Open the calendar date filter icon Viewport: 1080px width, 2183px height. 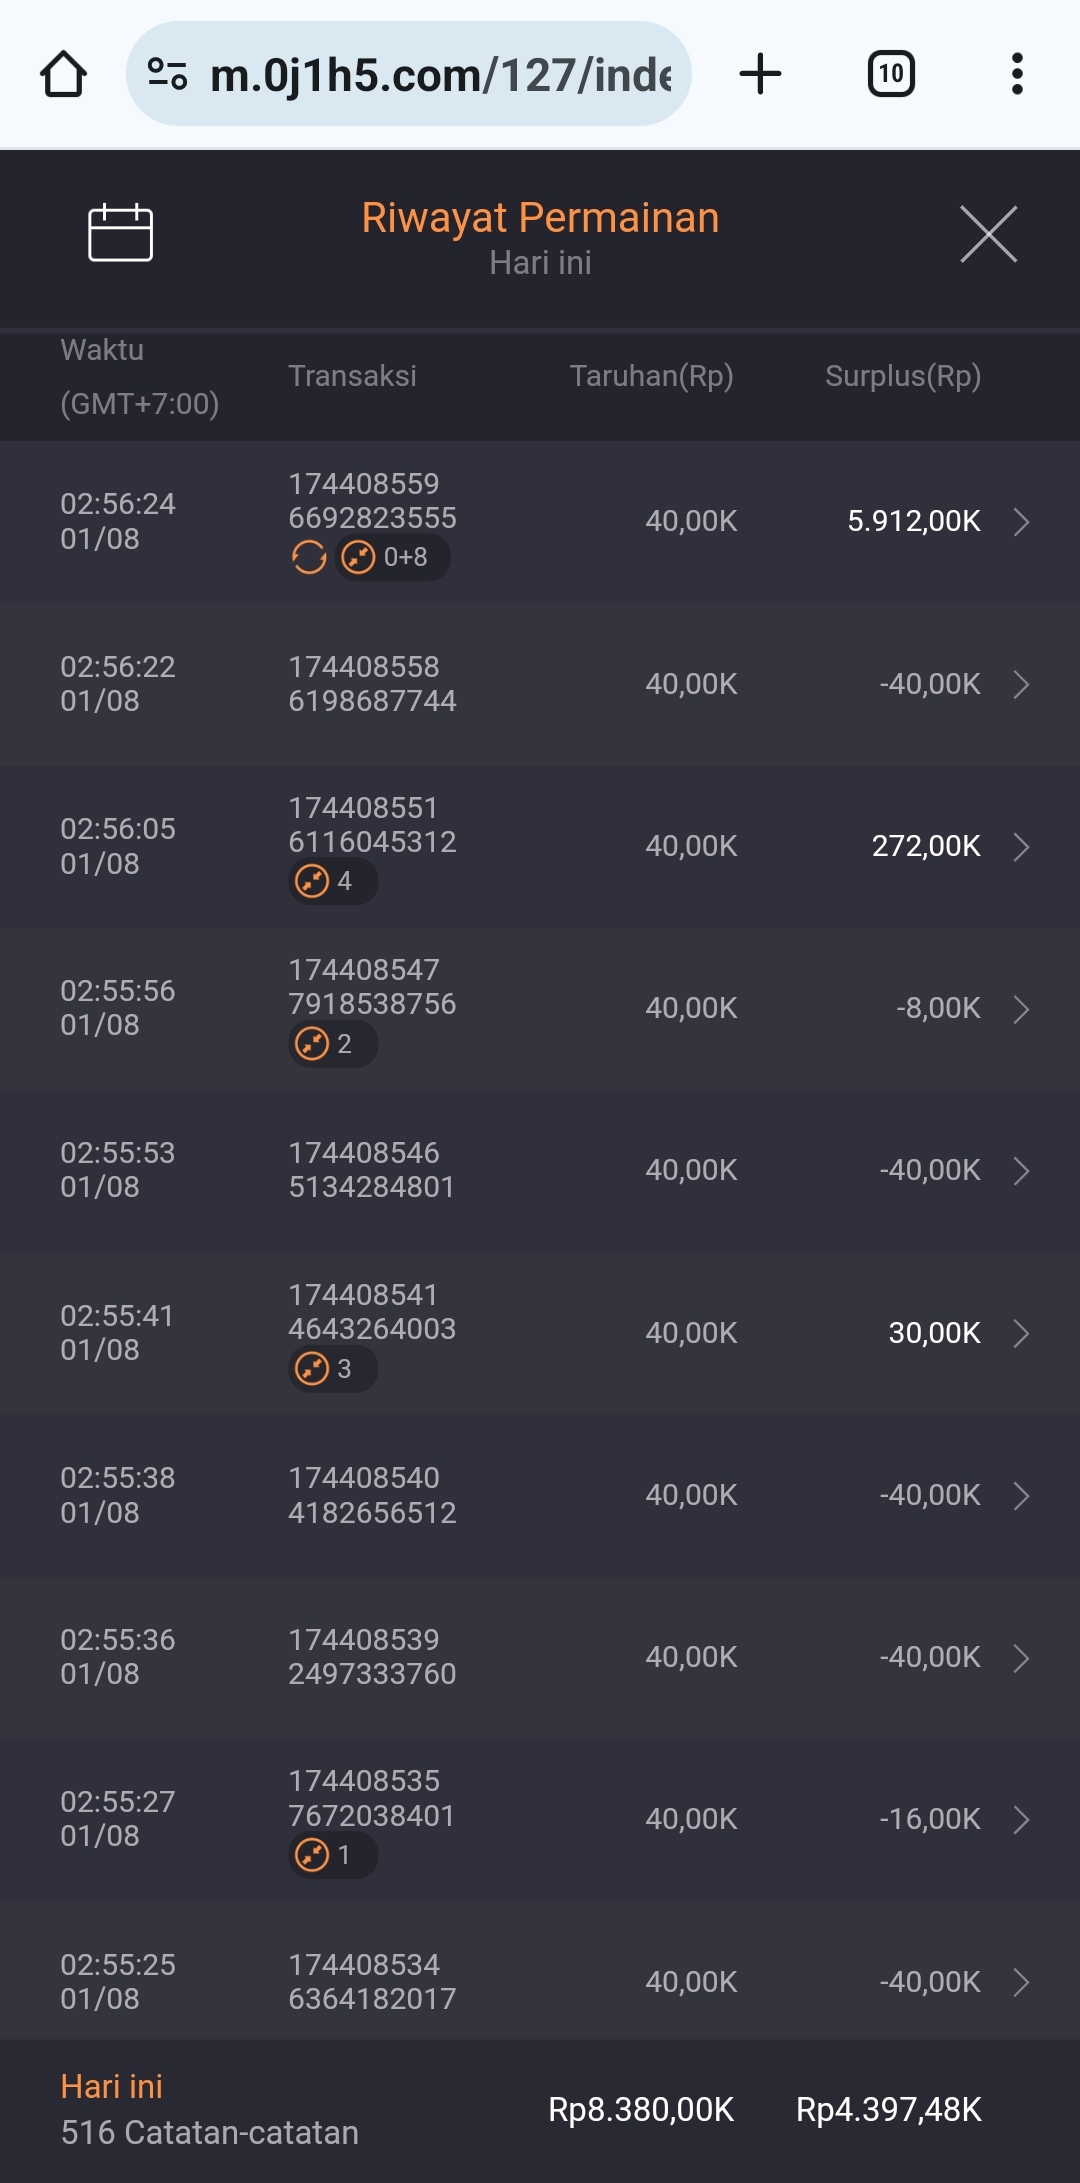coord(120,233)
